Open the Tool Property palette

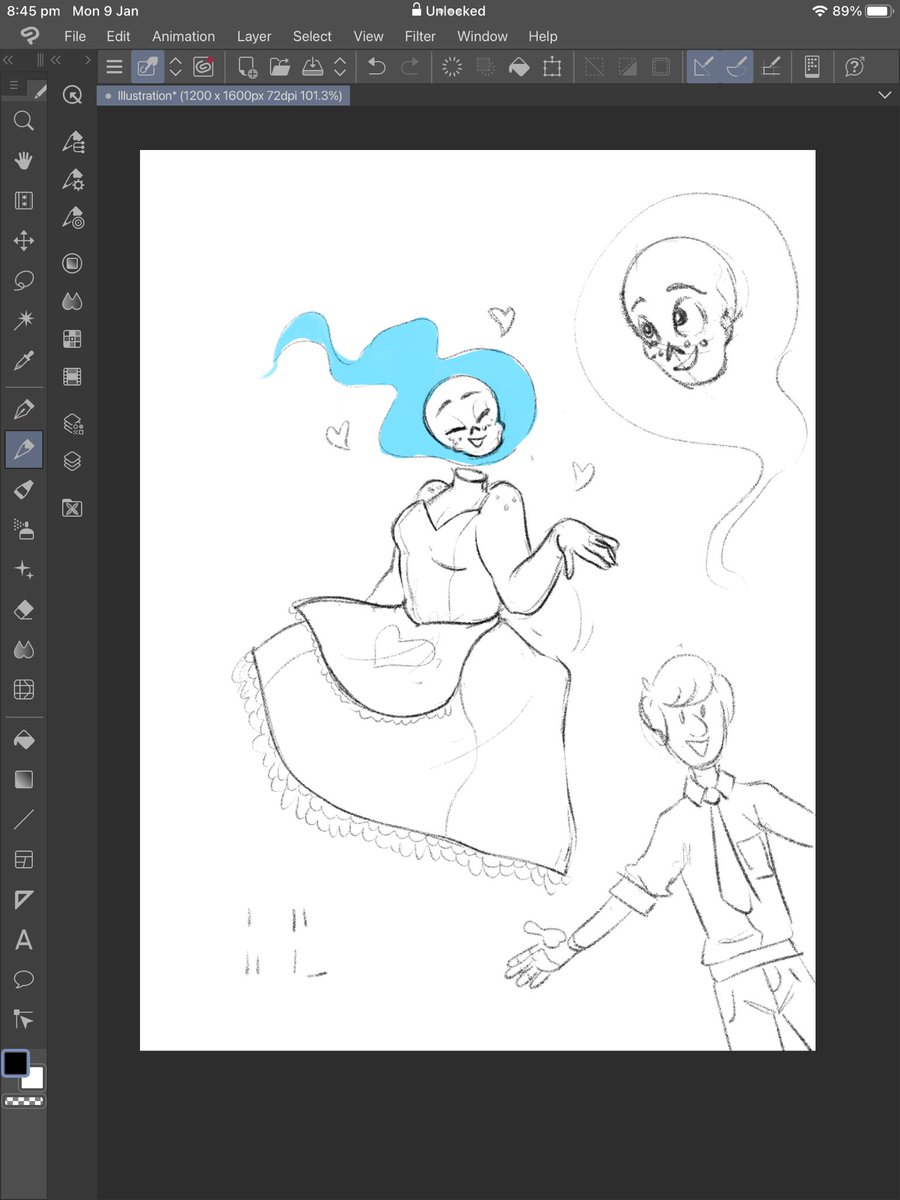pos(72,180)
